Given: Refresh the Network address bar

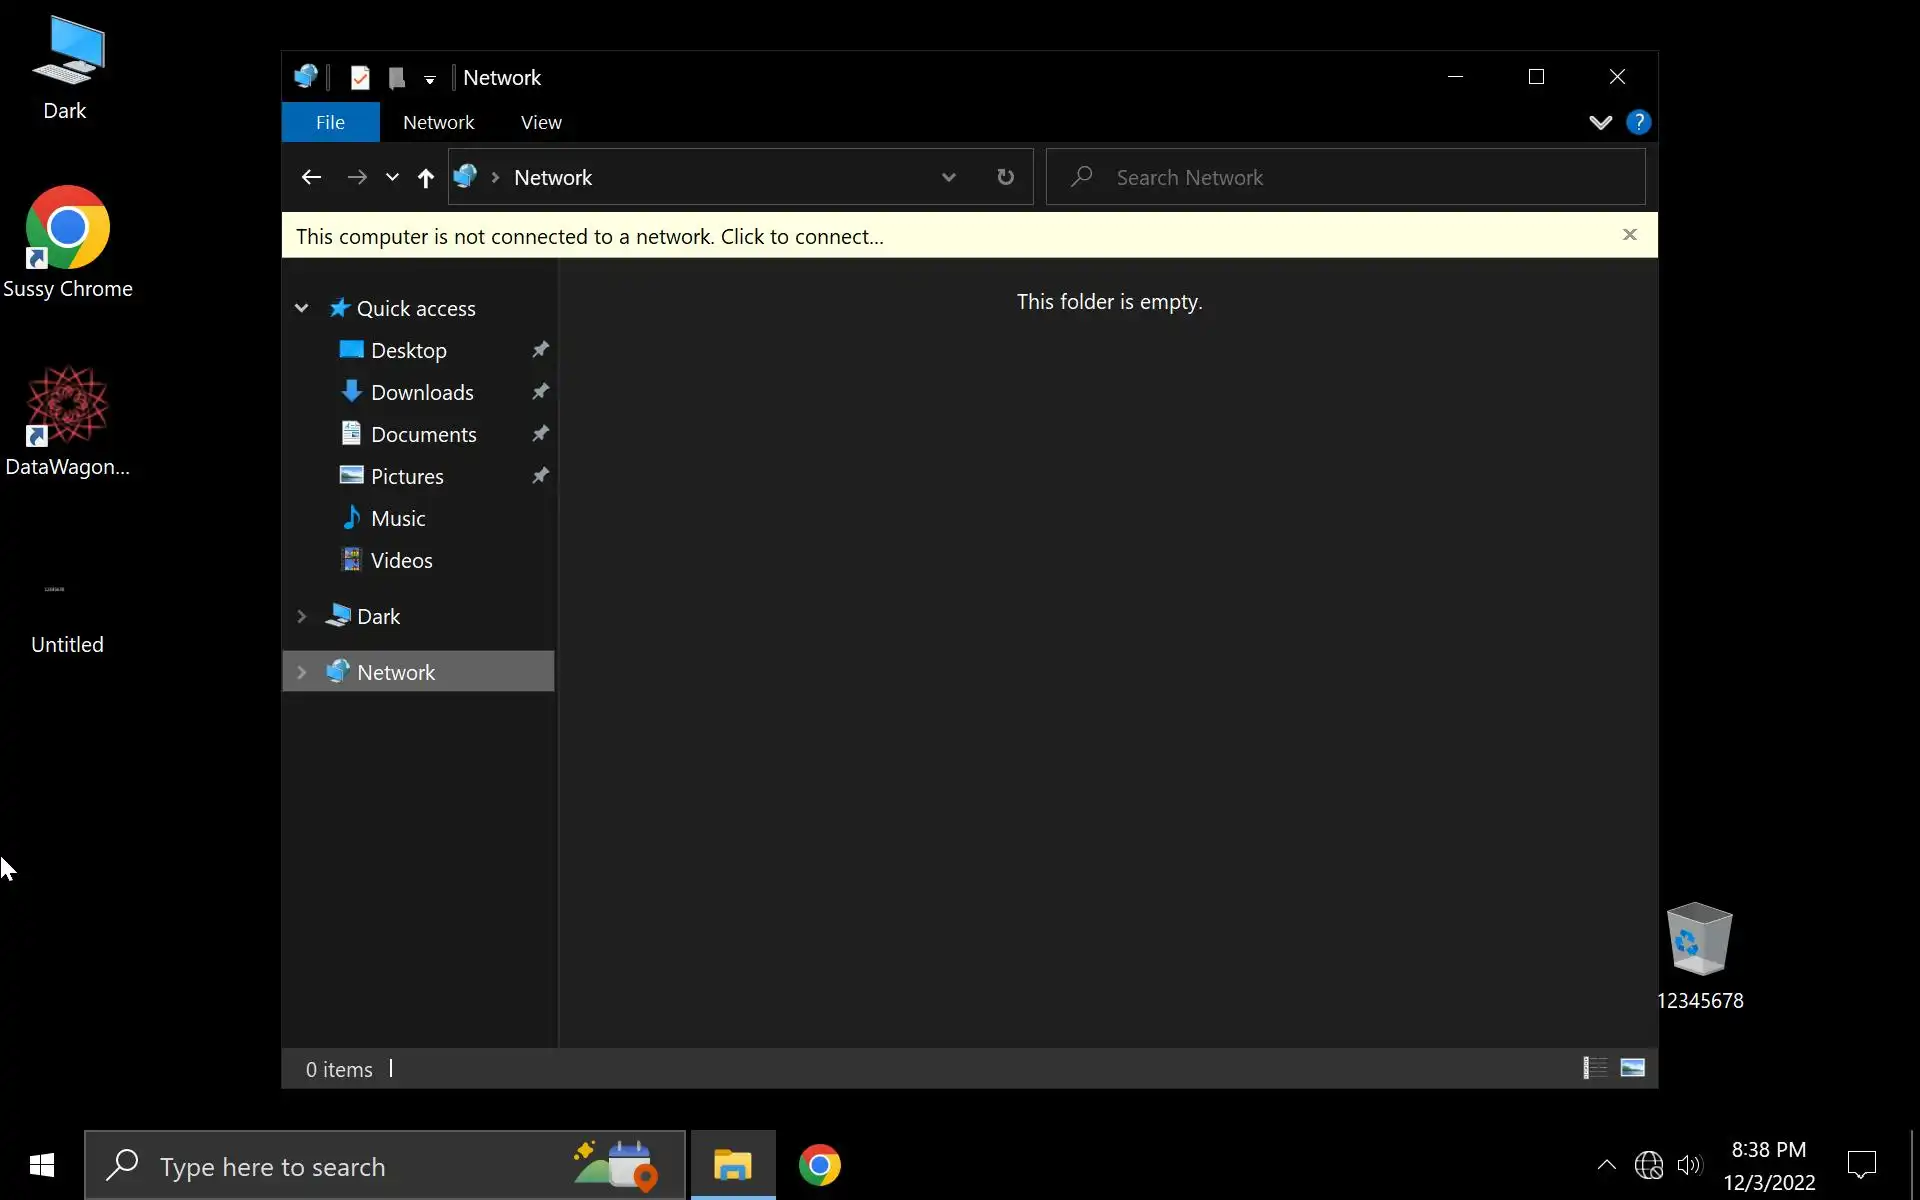Looking at the screenshot, I should (x=1005, y=177).
